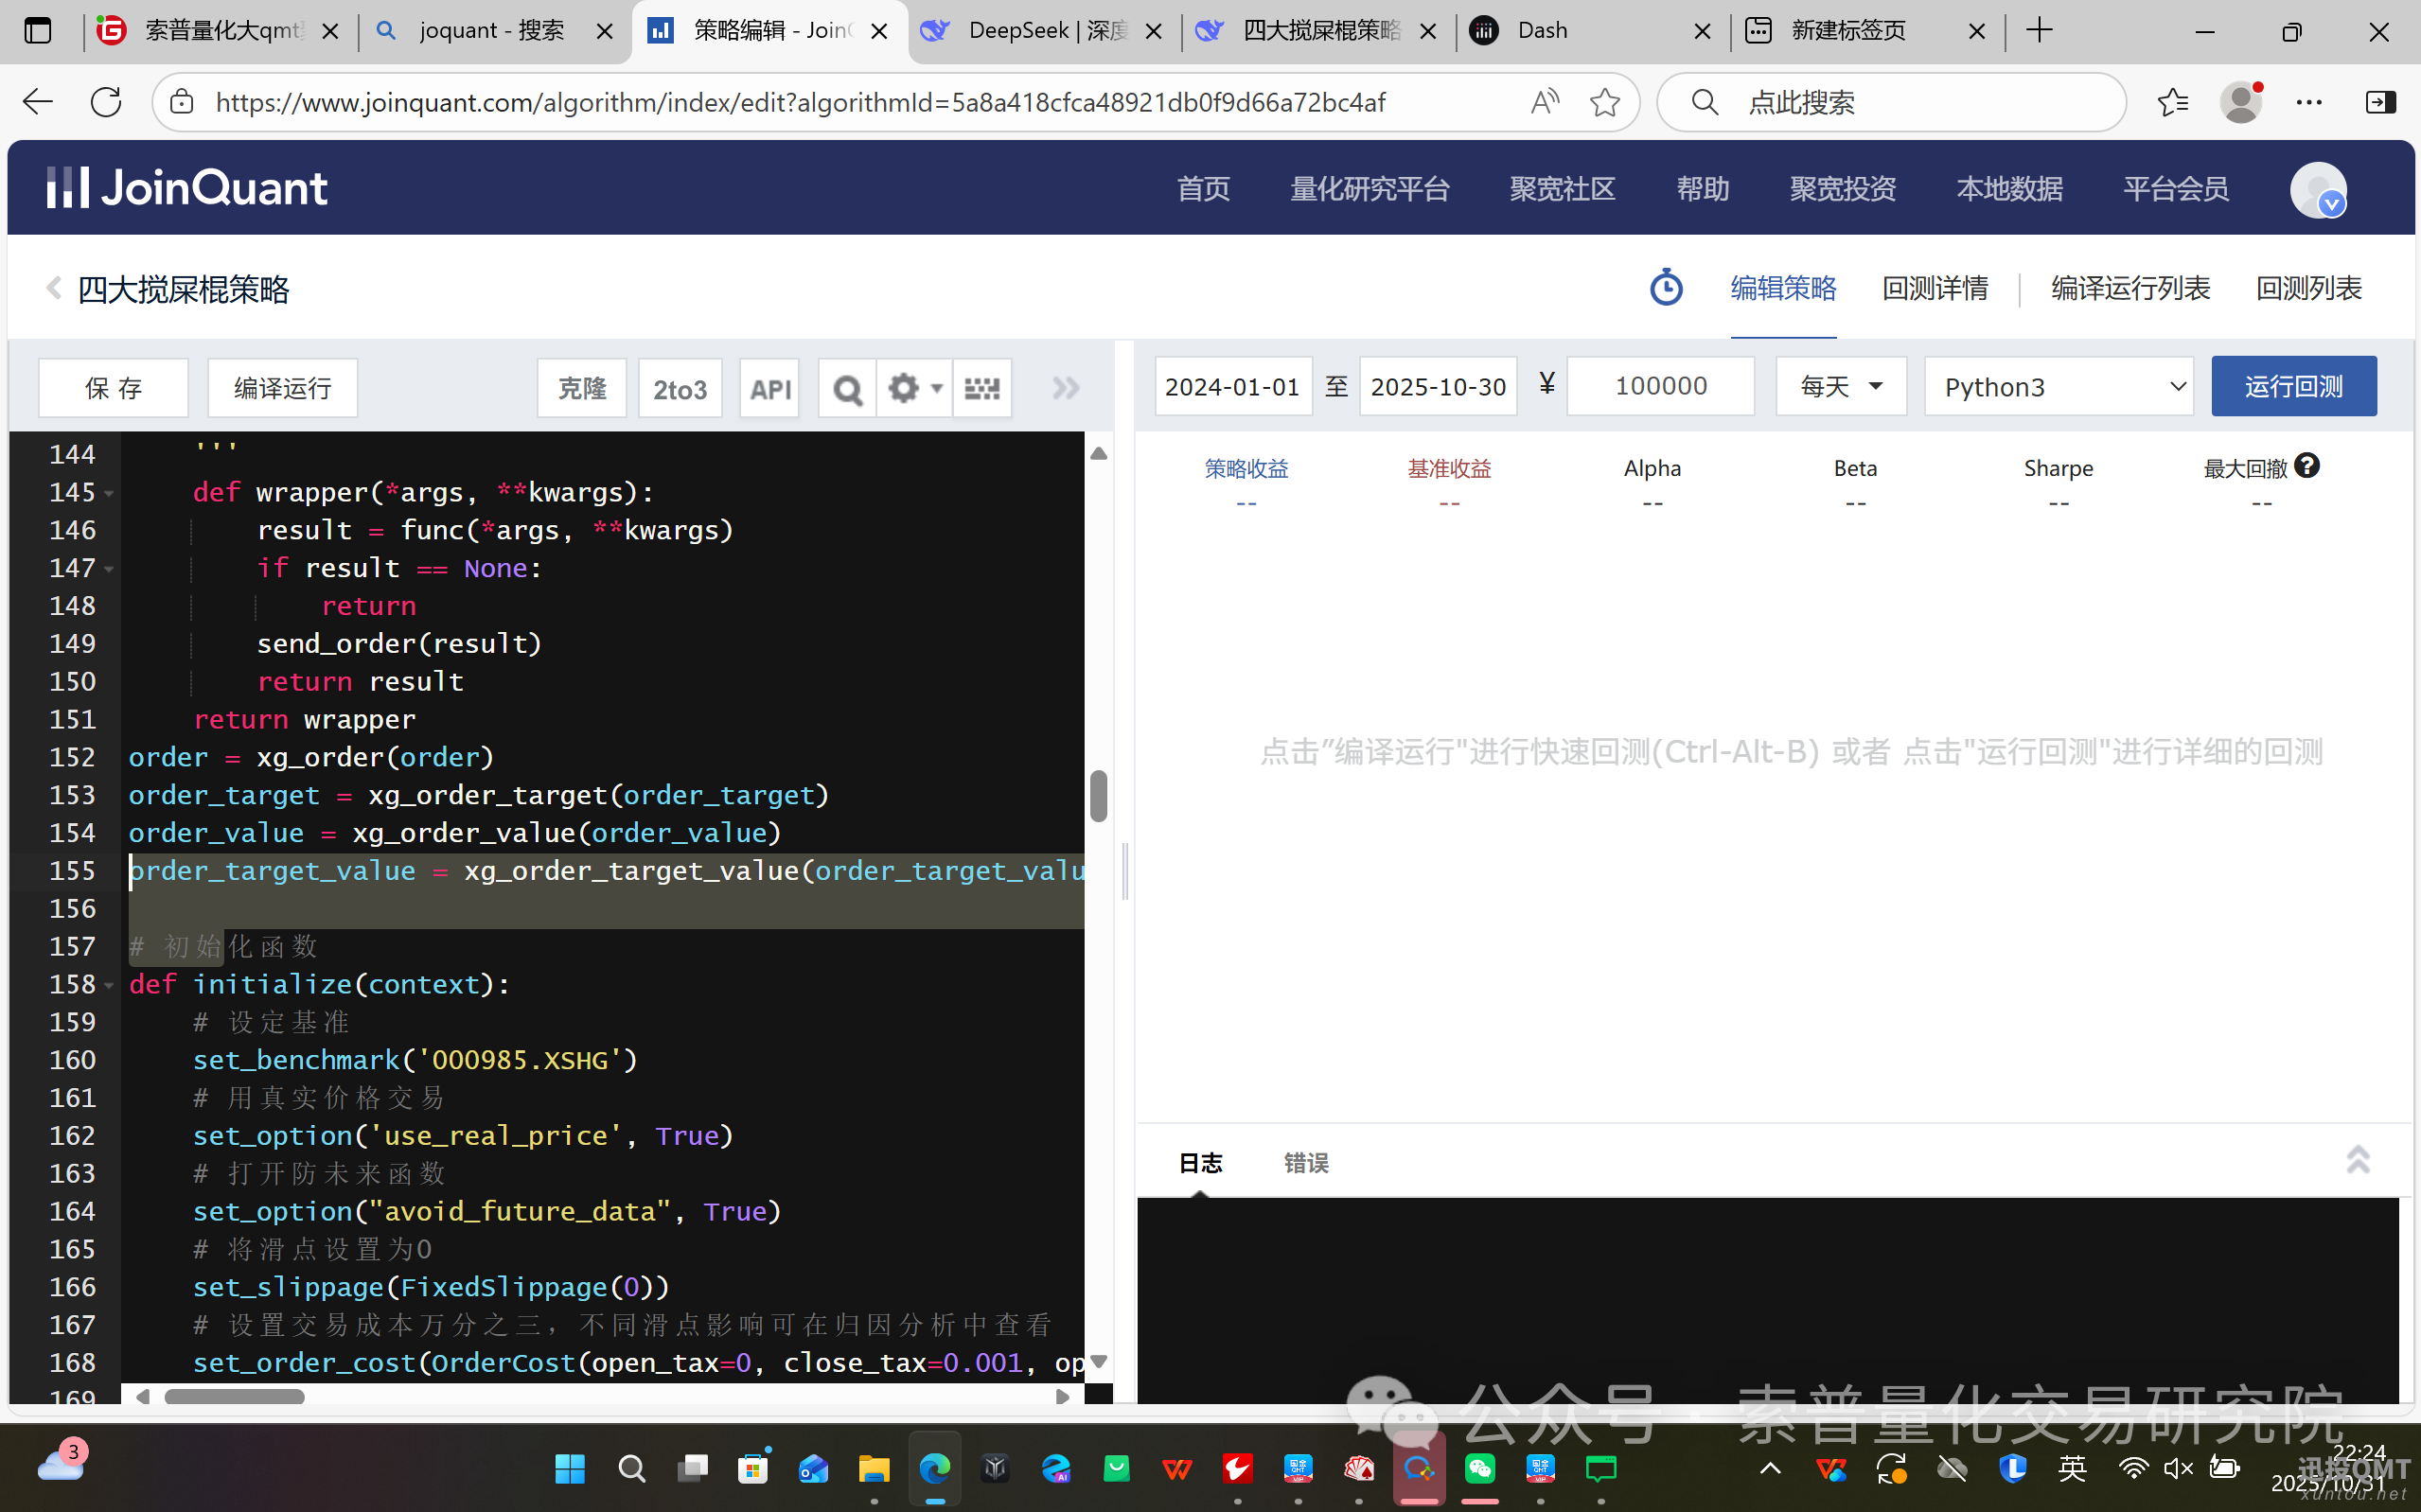Fold the initialize function at line 158

tap(109, 985)
